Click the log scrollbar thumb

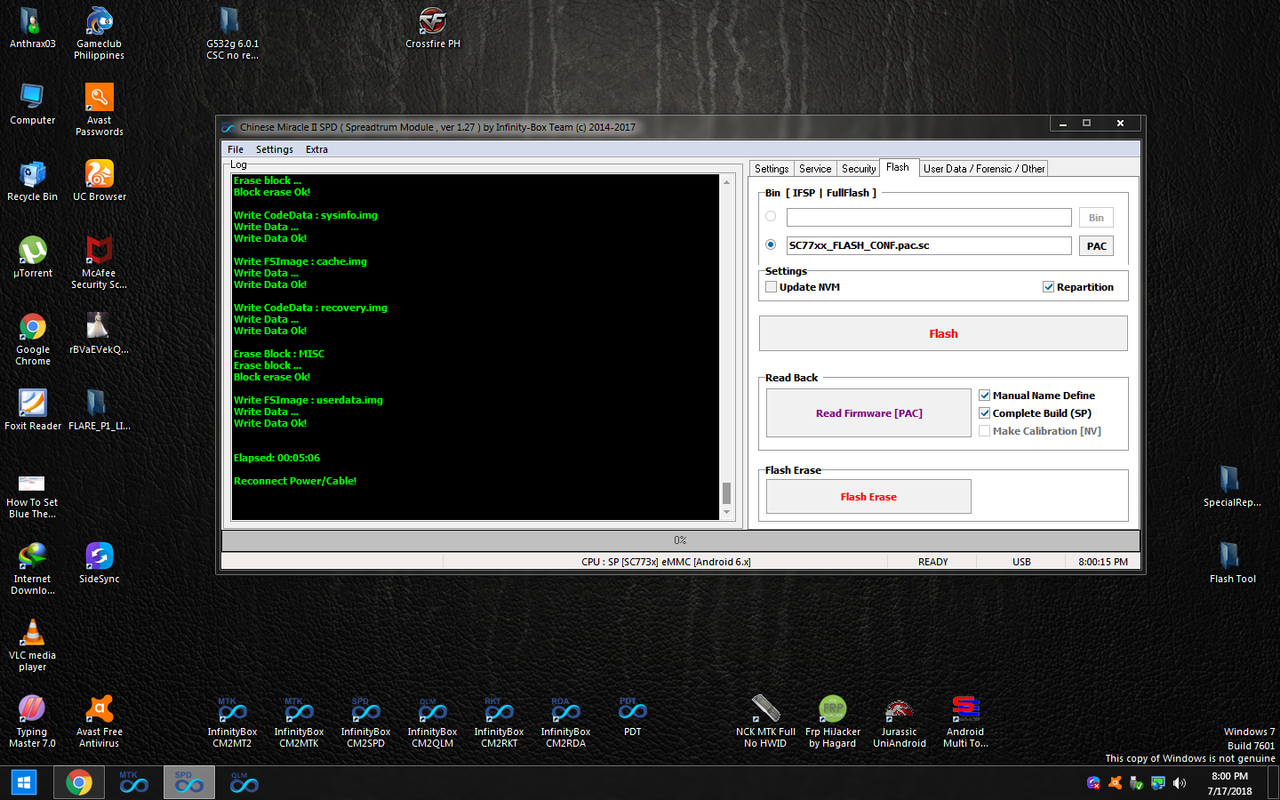727,494
